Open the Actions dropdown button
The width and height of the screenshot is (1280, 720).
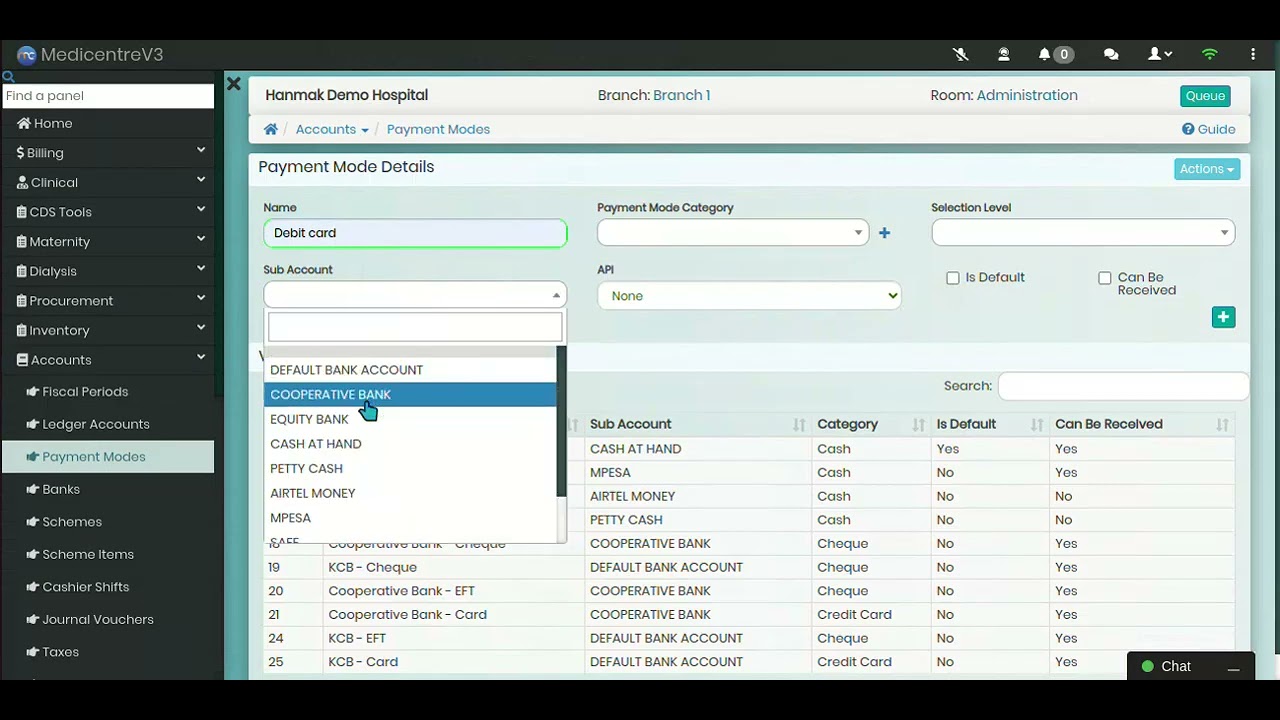[x=1207, y=169]
